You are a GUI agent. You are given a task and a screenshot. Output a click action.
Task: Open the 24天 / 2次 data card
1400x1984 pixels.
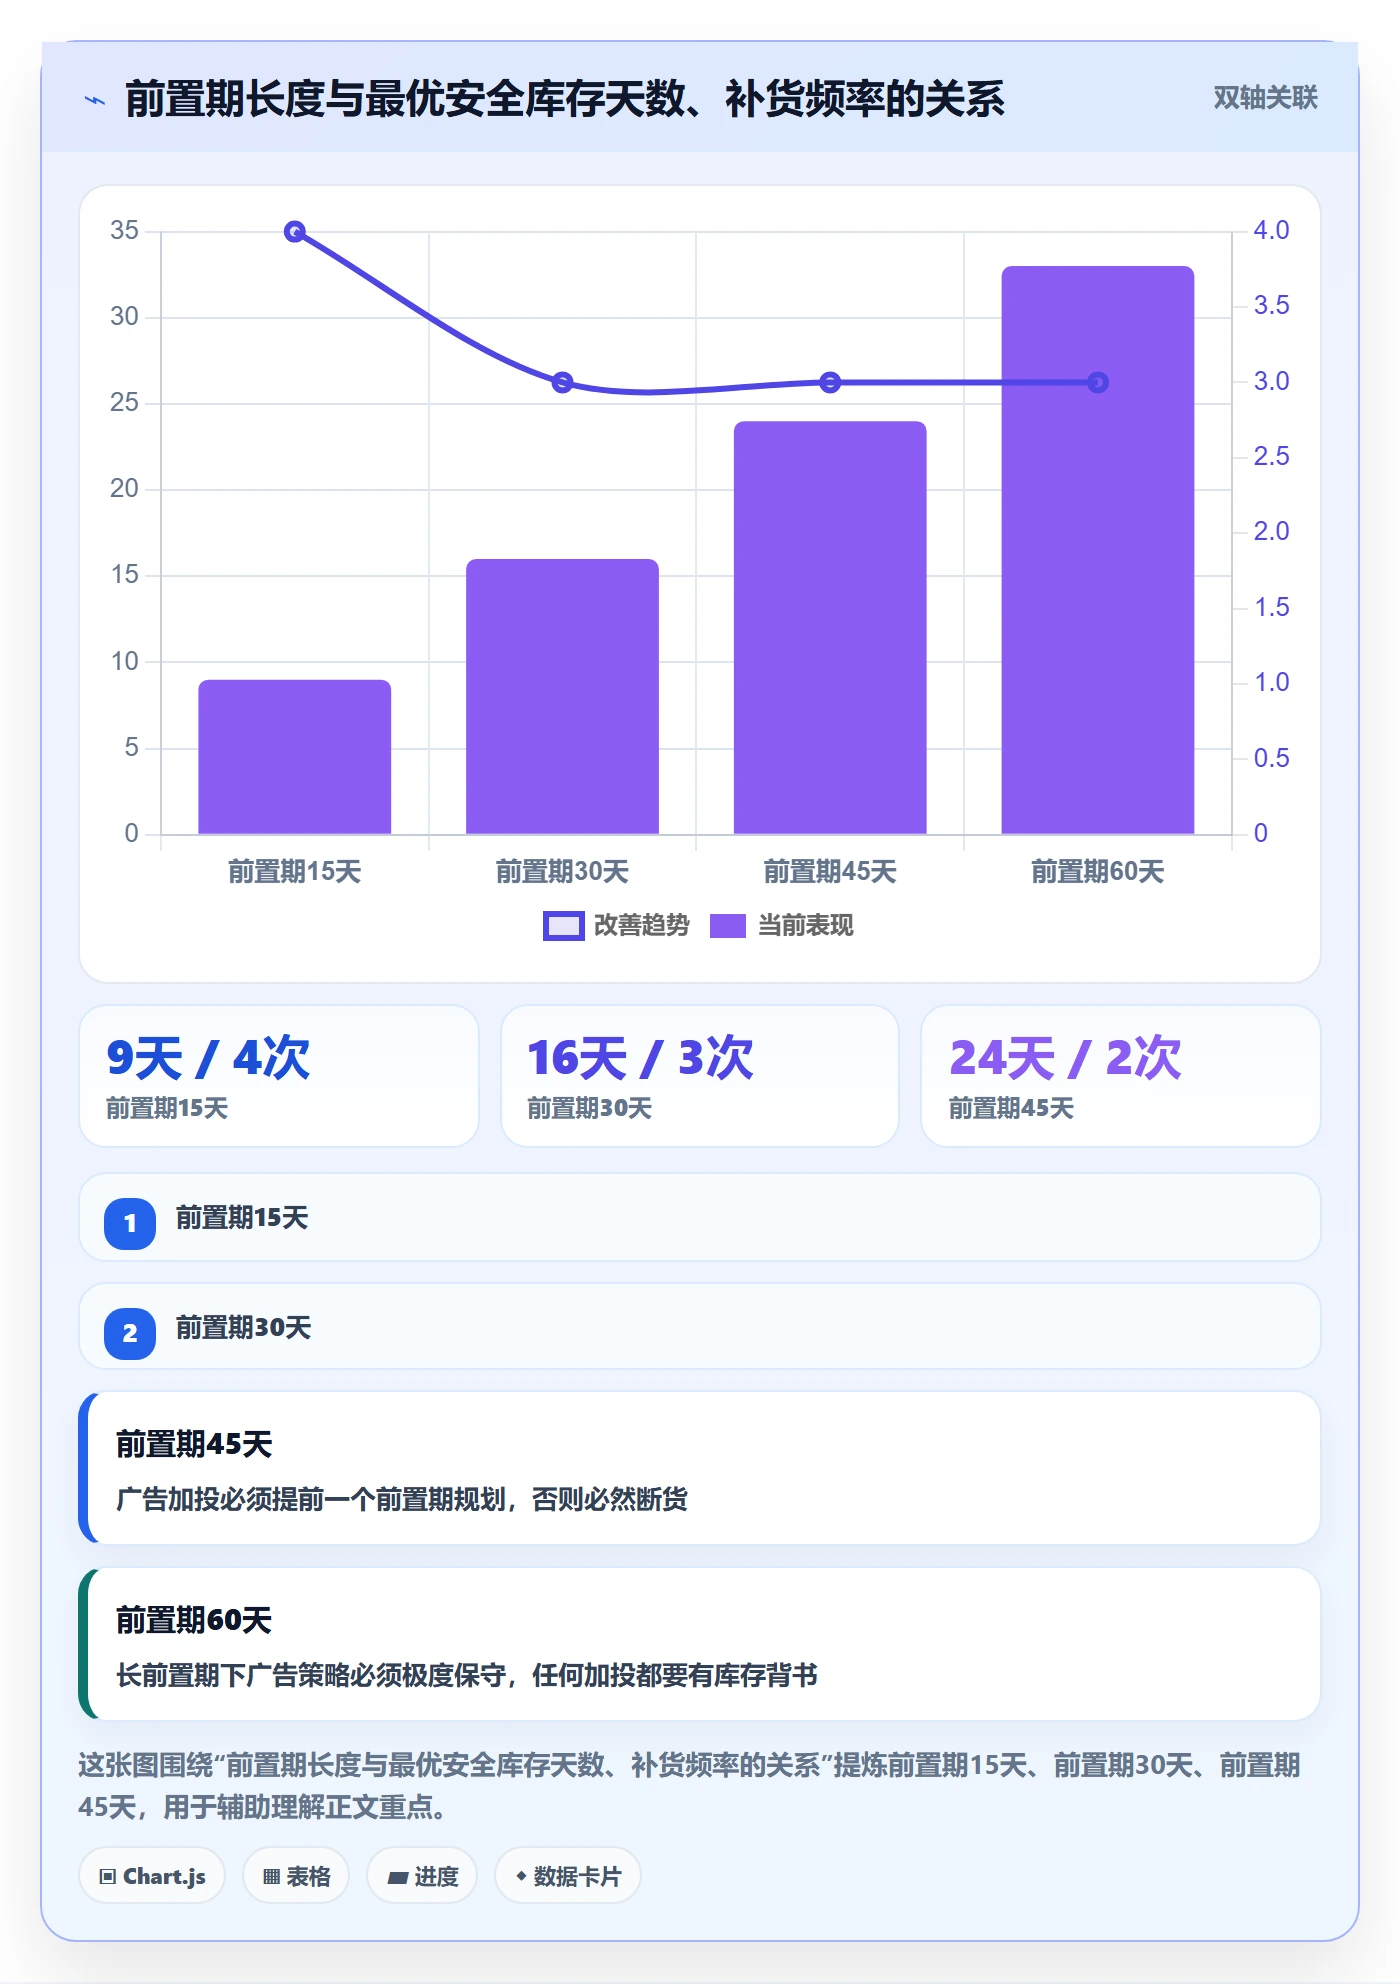(1120, 1076)
